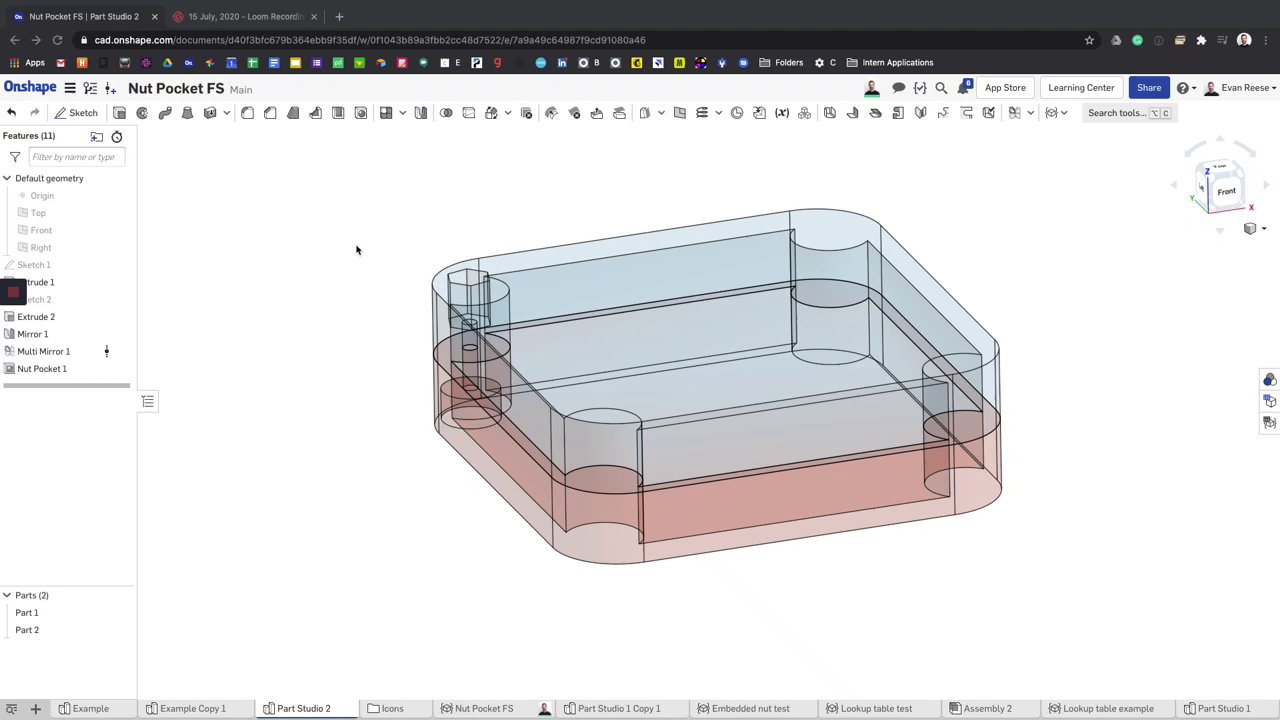Image resolution: width=1280 pixels, height=720 pixels.
Task: Collapse the Default geometry group
Action: [x=7, y=178]
